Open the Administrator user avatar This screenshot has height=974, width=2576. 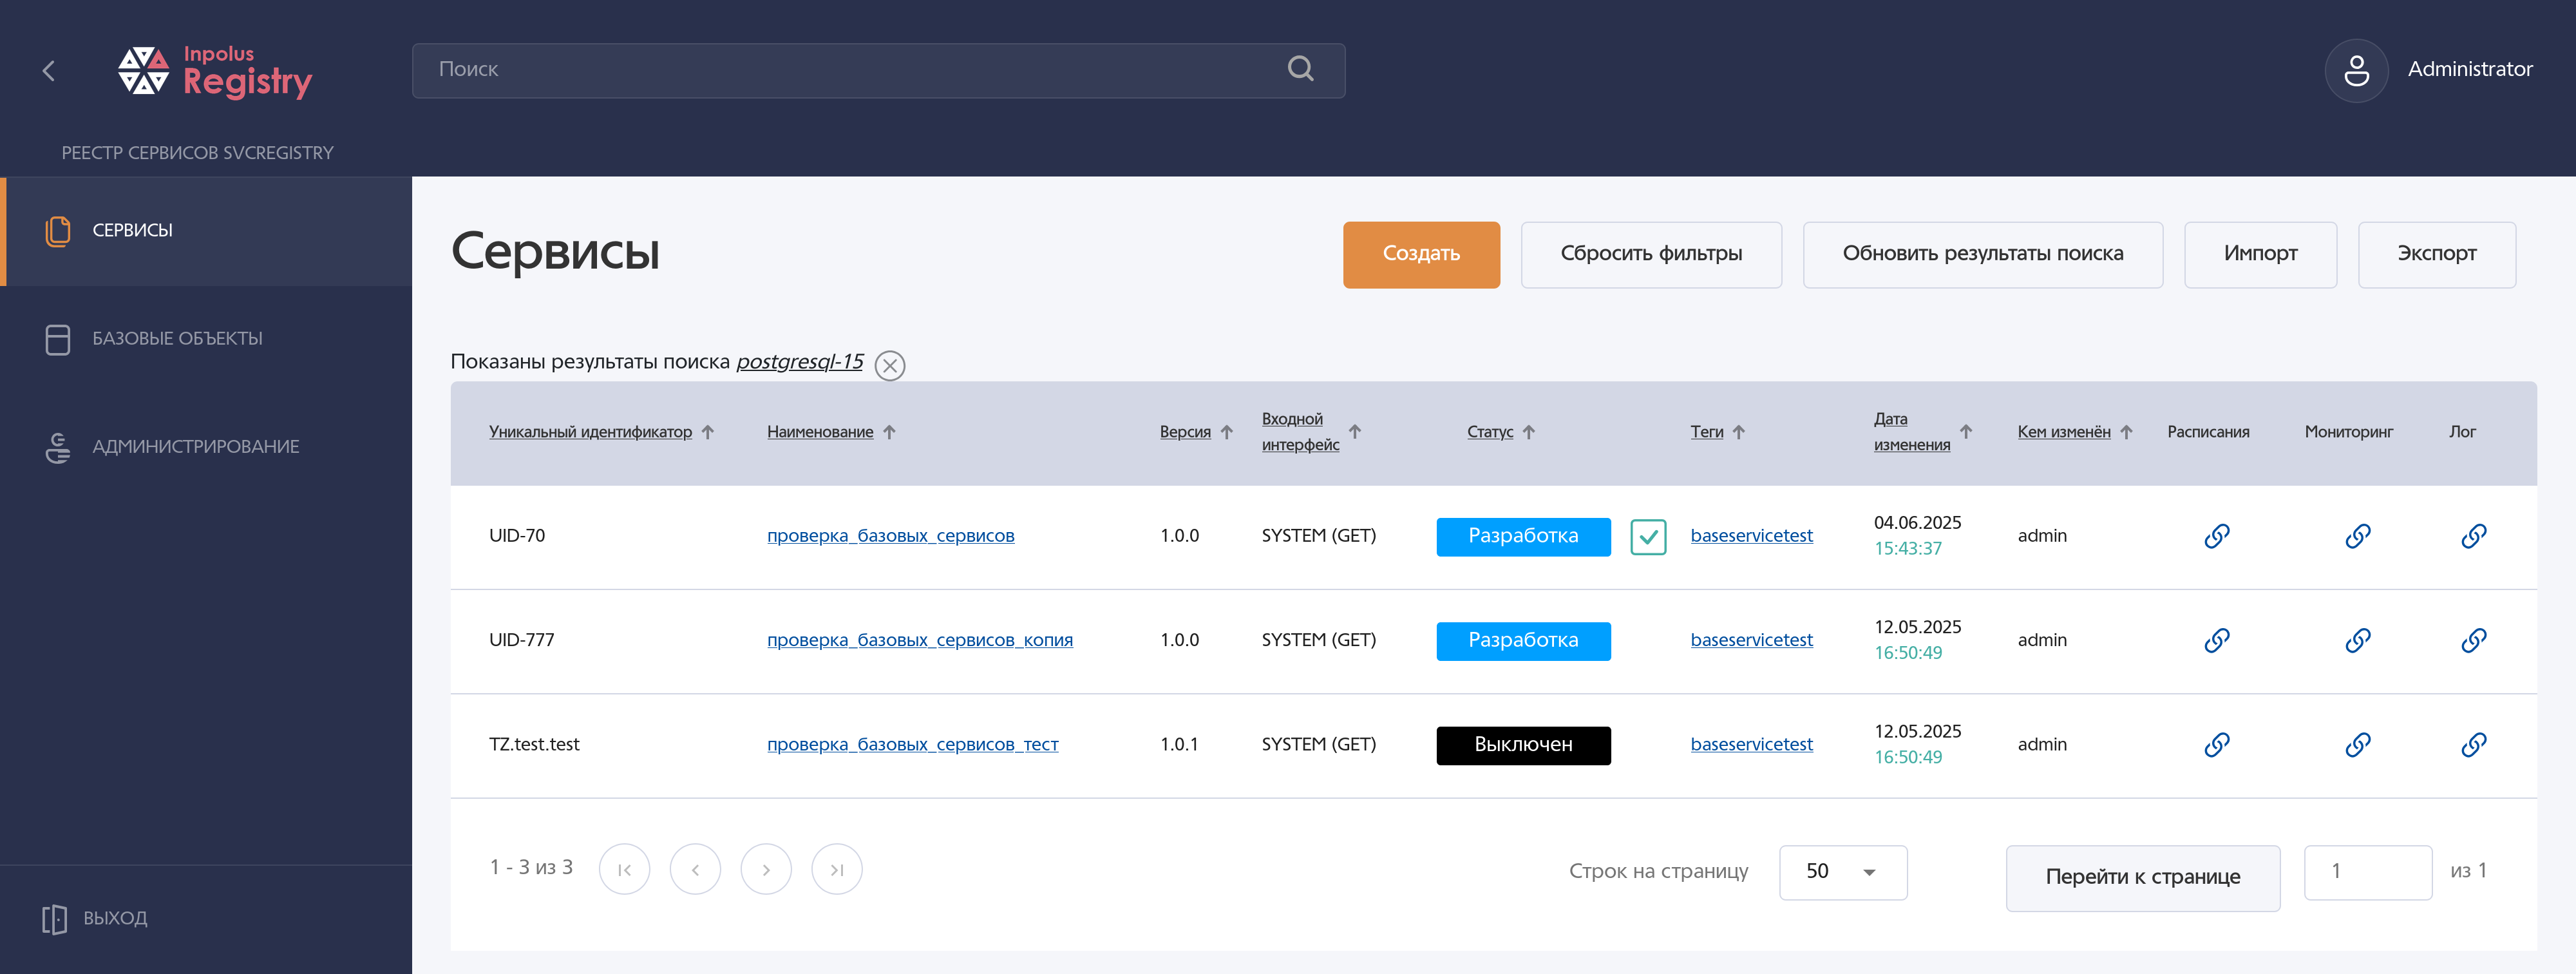tap(2356, 70)
